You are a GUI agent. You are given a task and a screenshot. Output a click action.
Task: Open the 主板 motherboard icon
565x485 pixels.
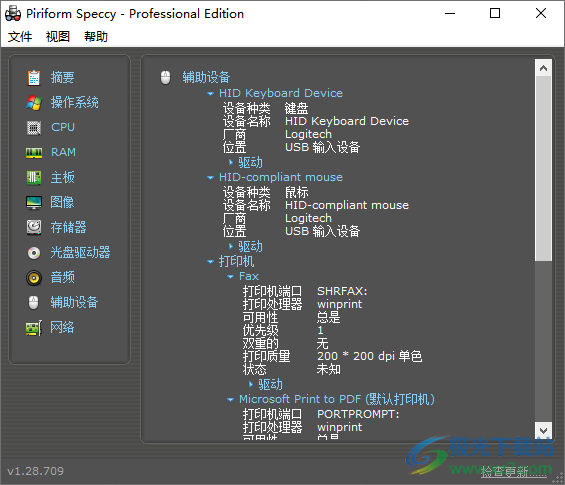click(34, 178)
